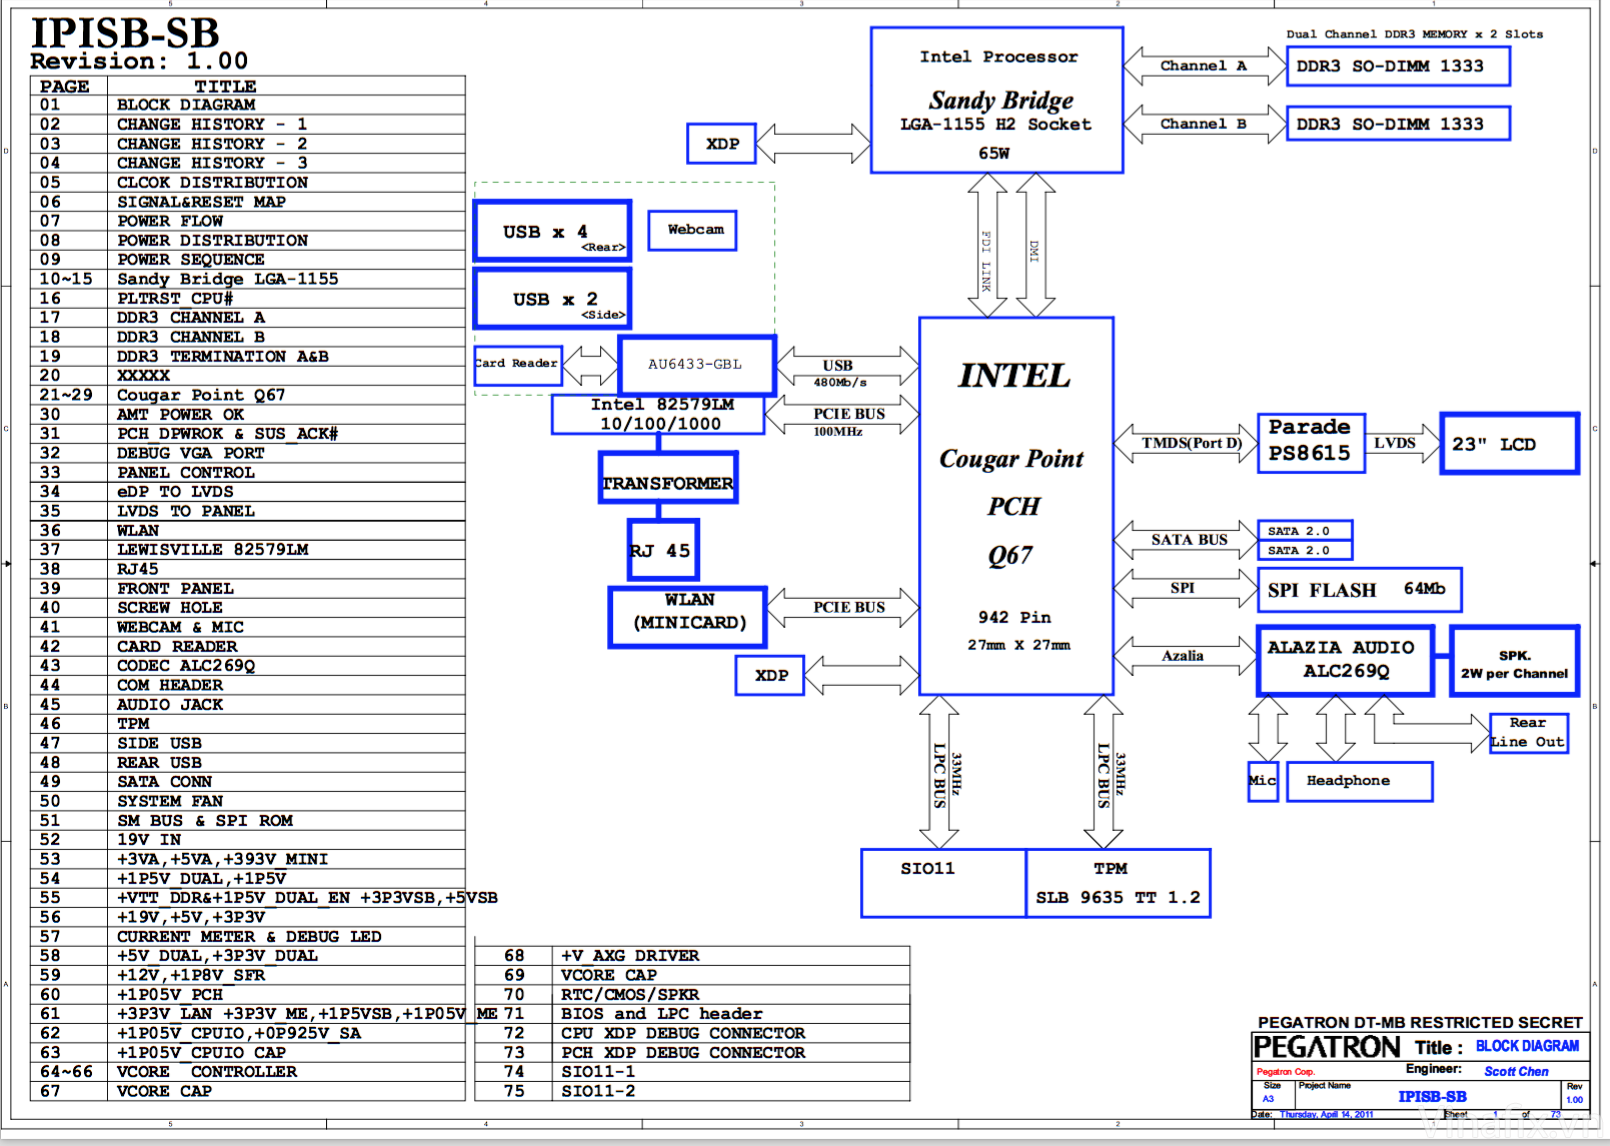Click the Azalia arrow label

1182,656
